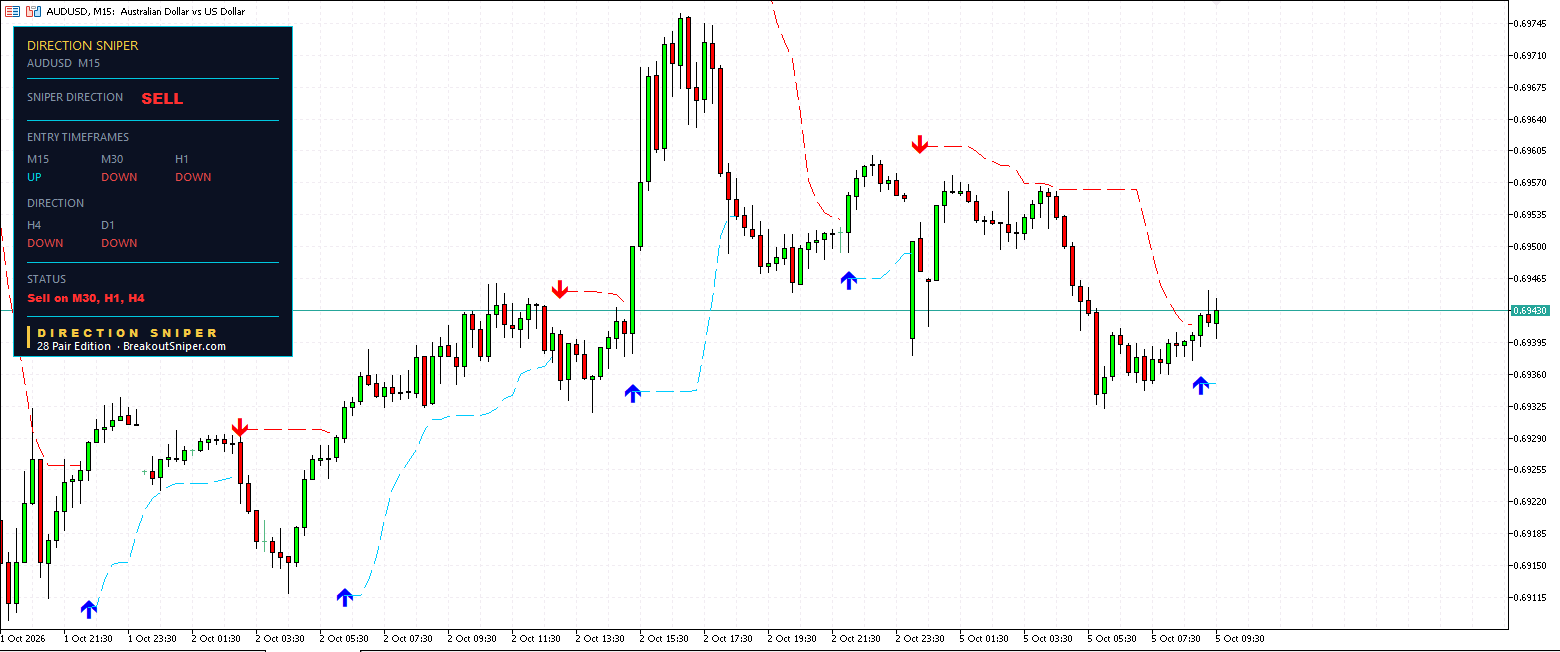Click the 'ENTRY TIMEFRAMES' label
Viewport: 1560px width, 652px height.
point(78,137)
